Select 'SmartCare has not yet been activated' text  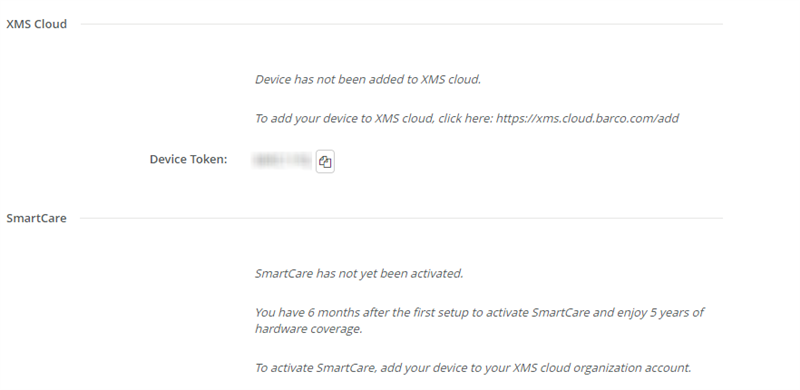pyautogui.click(x=359, y=274)
